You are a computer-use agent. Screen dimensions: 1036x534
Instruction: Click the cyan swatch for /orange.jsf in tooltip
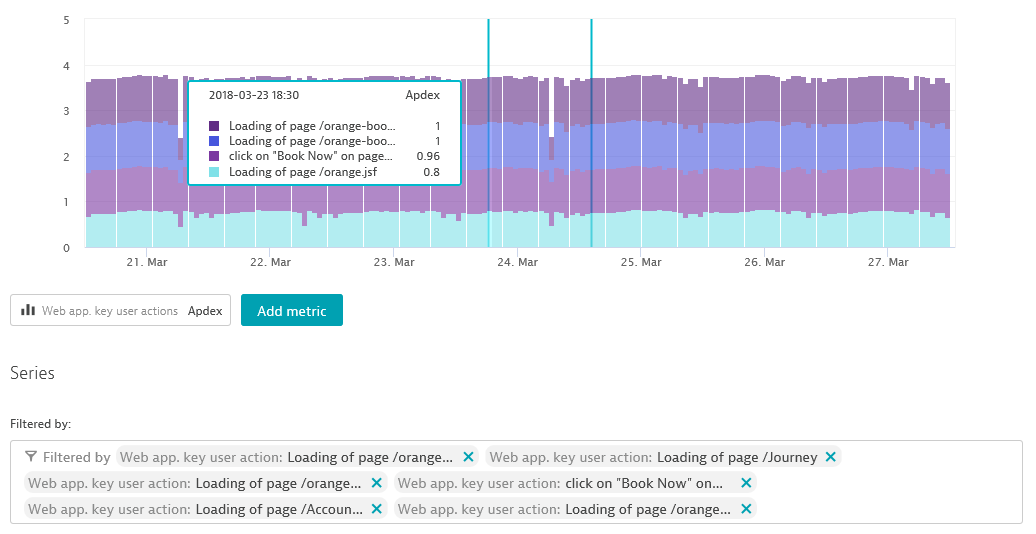point(214,172)
